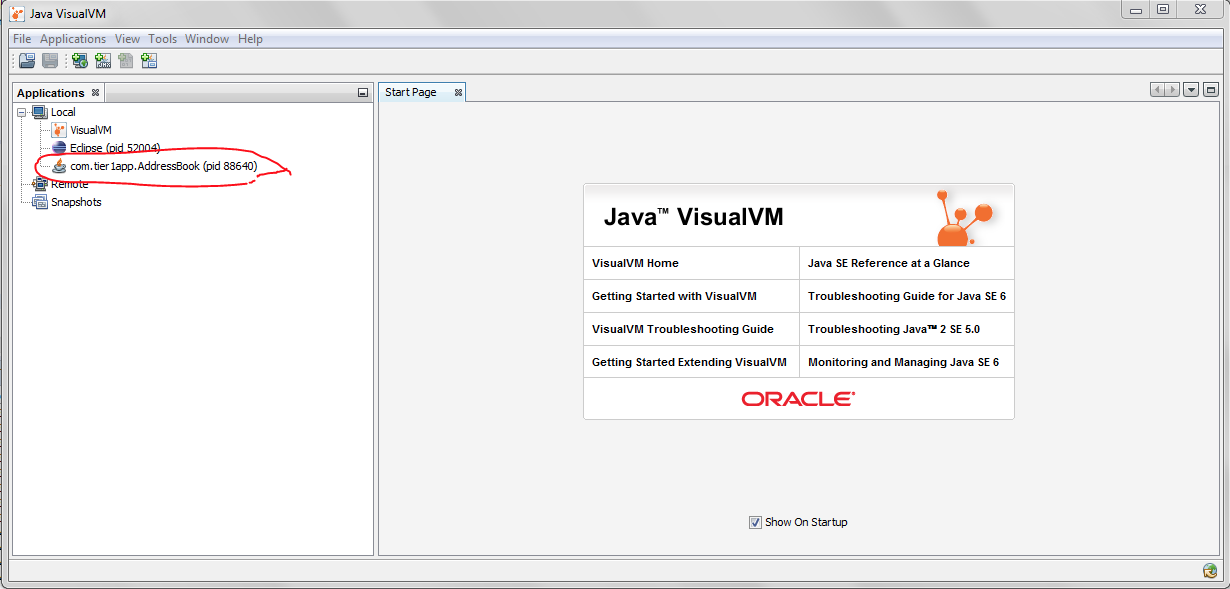Open the Tools menu
The width and height of the screenshot is (1230, 589).
coord(162,38)
